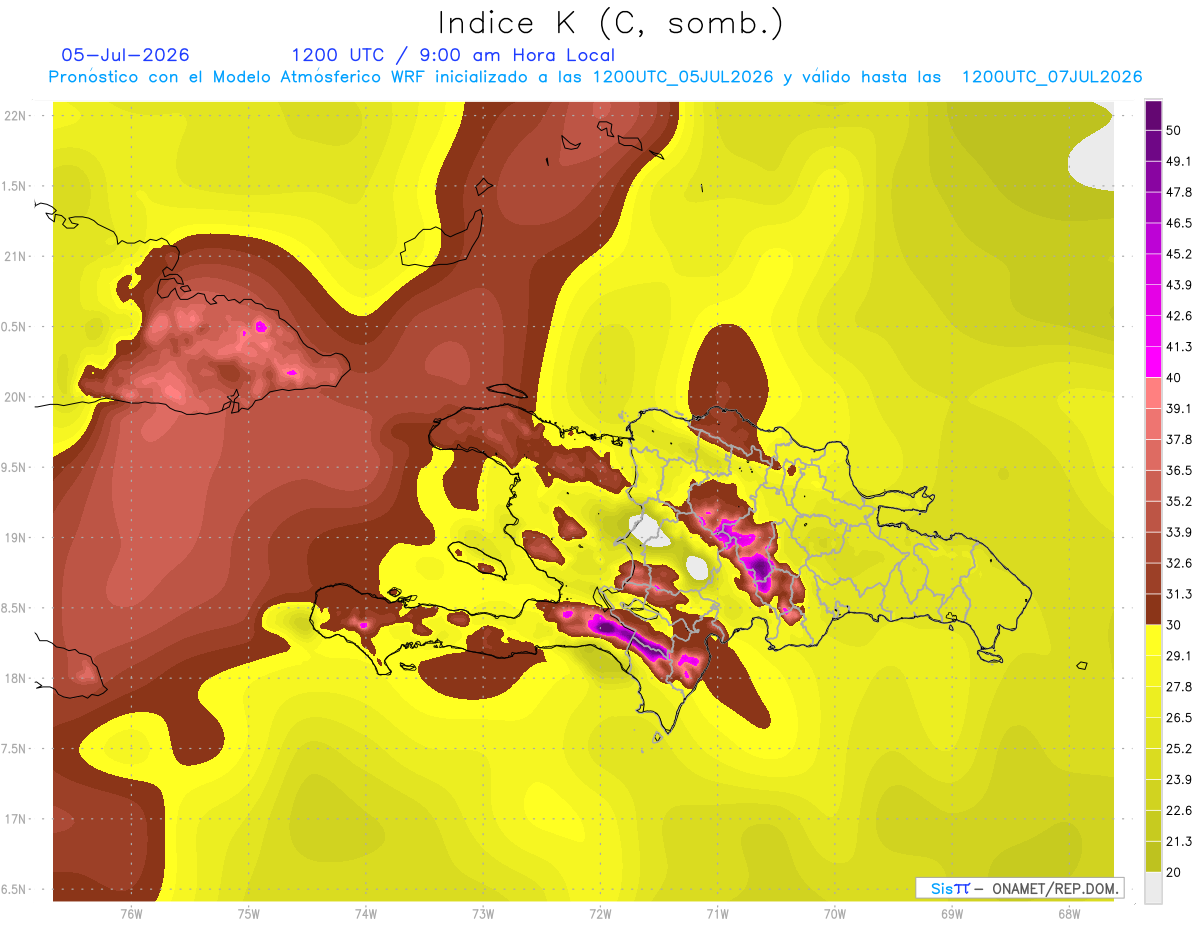Click the 'Indice K (C, somb.)' title
The image size is (1200, 927).
(x=610, y=24)
